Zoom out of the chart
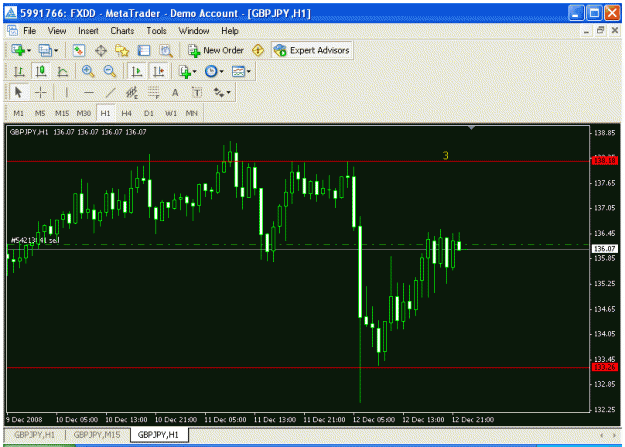This screenshot has height=447, width=625. 110,72
